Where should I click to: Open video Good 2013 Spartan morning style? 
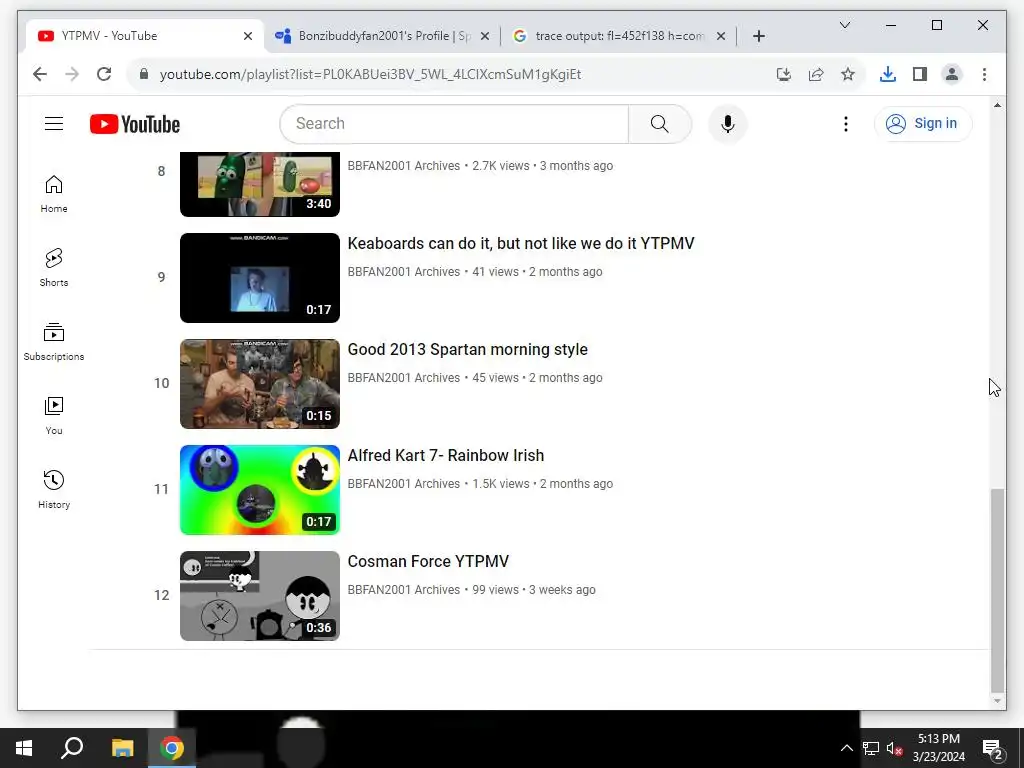click(468, 349)
